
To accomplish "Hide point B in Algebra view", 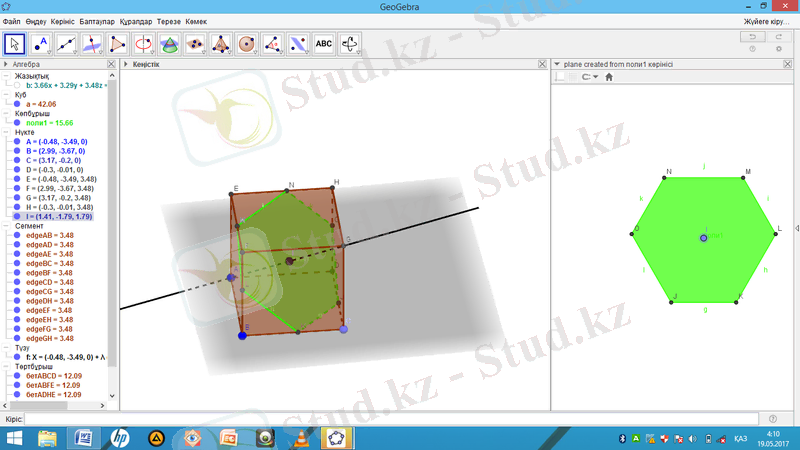I will tap(17, 151).
